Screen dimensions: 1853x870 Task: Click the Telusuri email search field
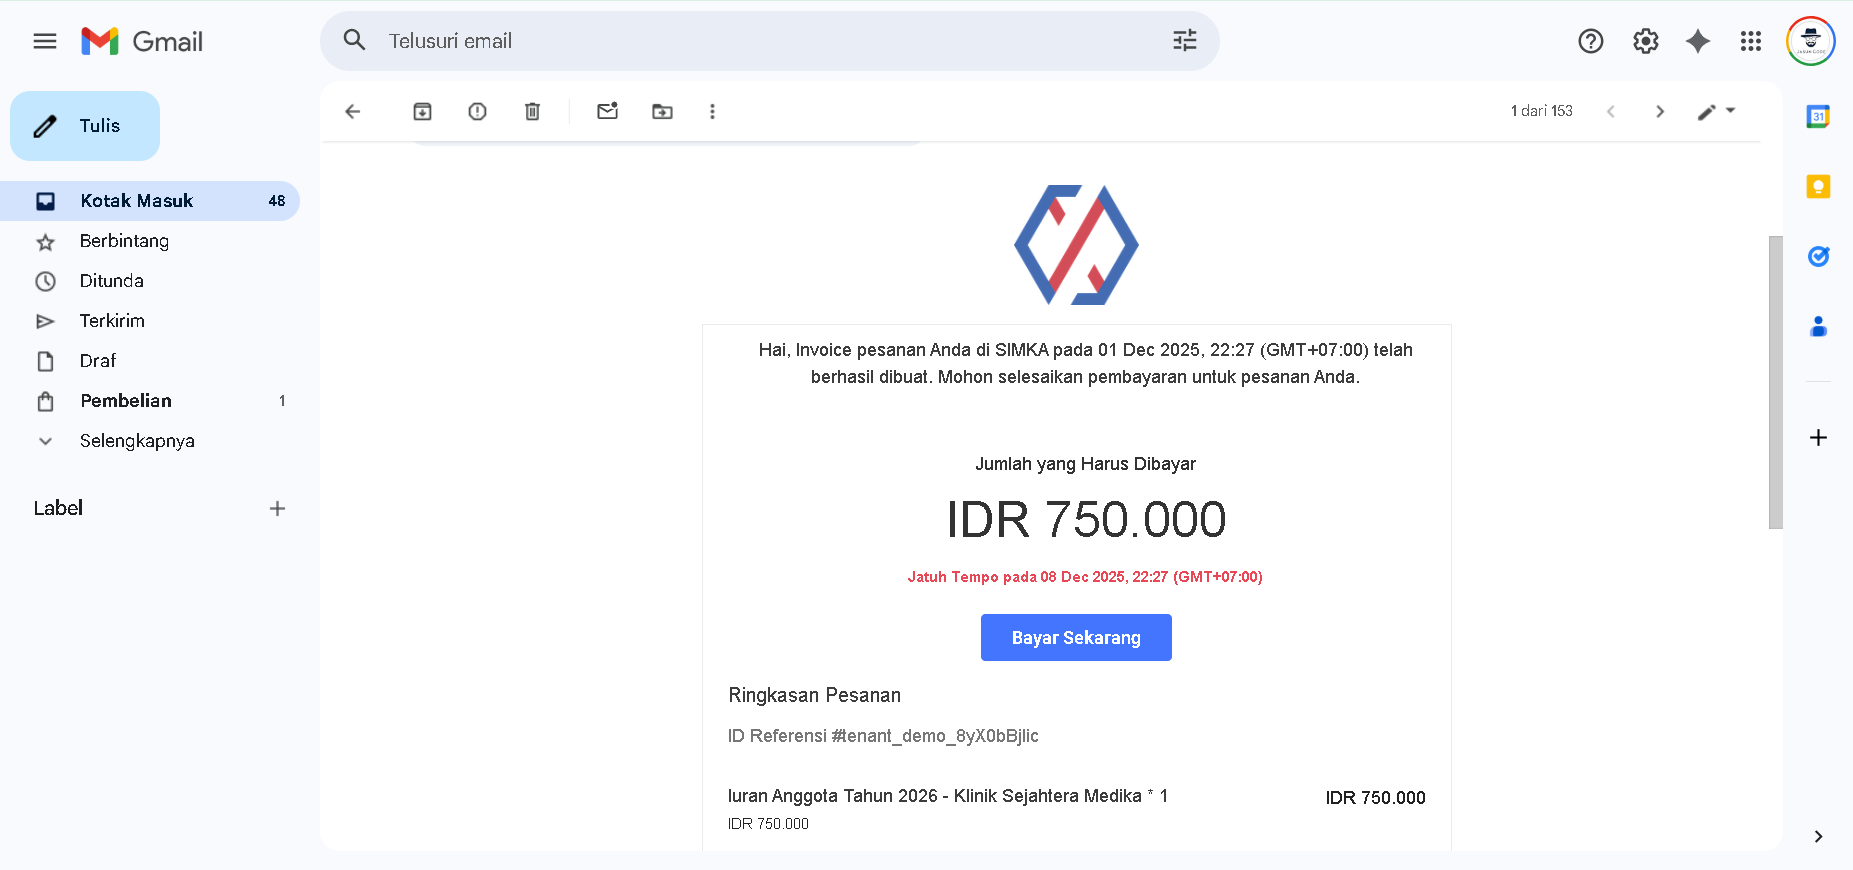pos(760,41)
